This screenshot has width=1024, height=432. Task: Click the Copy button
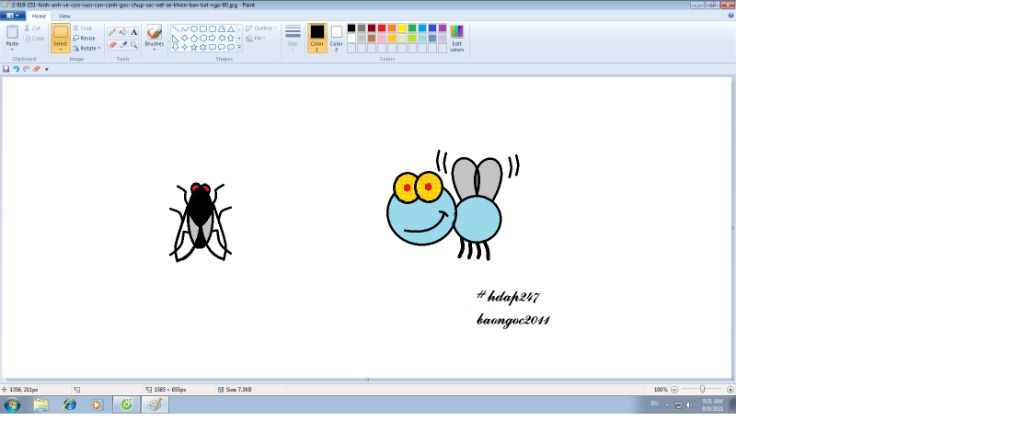coord(34,39)
